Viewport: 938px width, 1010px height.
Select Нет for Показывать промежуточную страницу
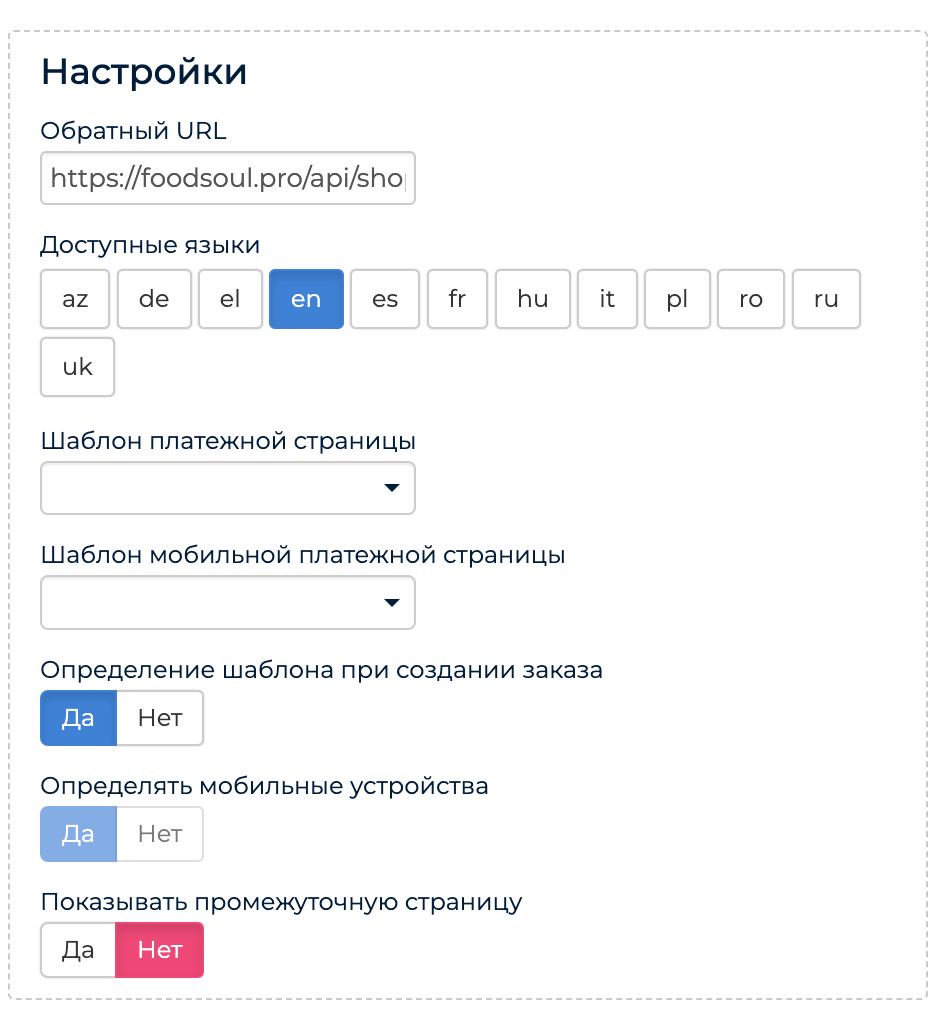(x=160, y=949)
